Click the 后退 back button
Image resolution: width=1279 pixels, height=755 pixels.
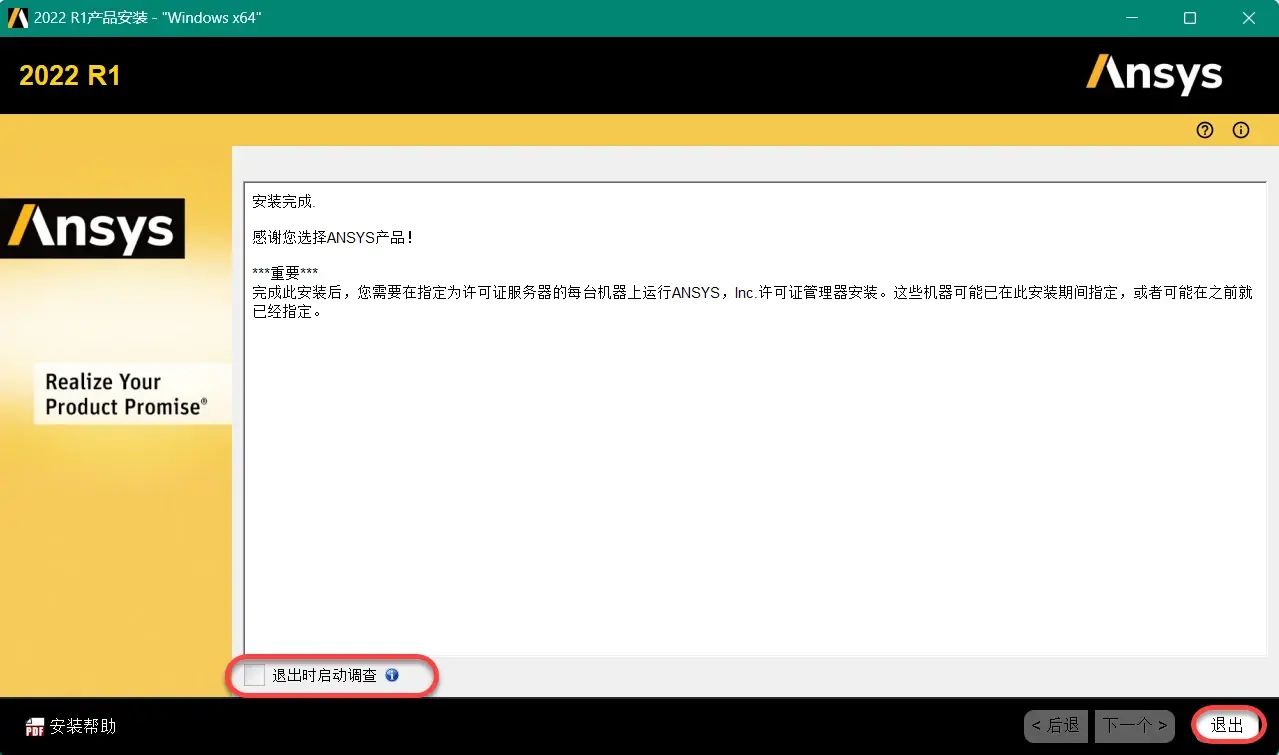pyautogui.click(x=1056, y=725)
